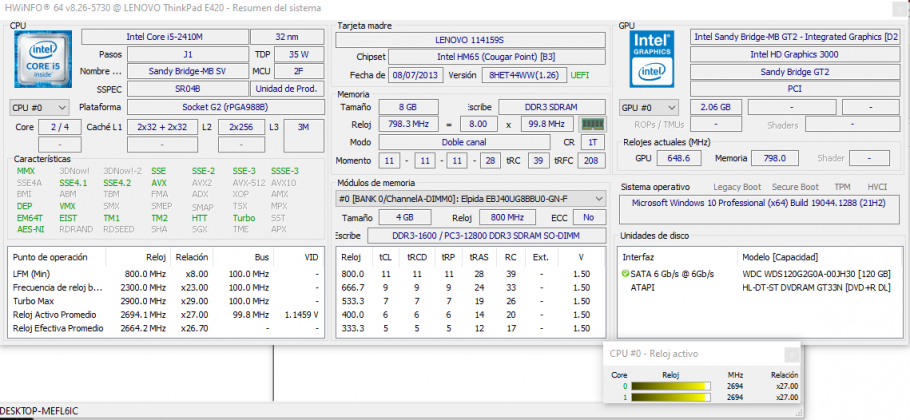Click the Intel Core i5 logo
Image resolution: width=910 pixels, height=420 pixels.
[x=44, y=59]
